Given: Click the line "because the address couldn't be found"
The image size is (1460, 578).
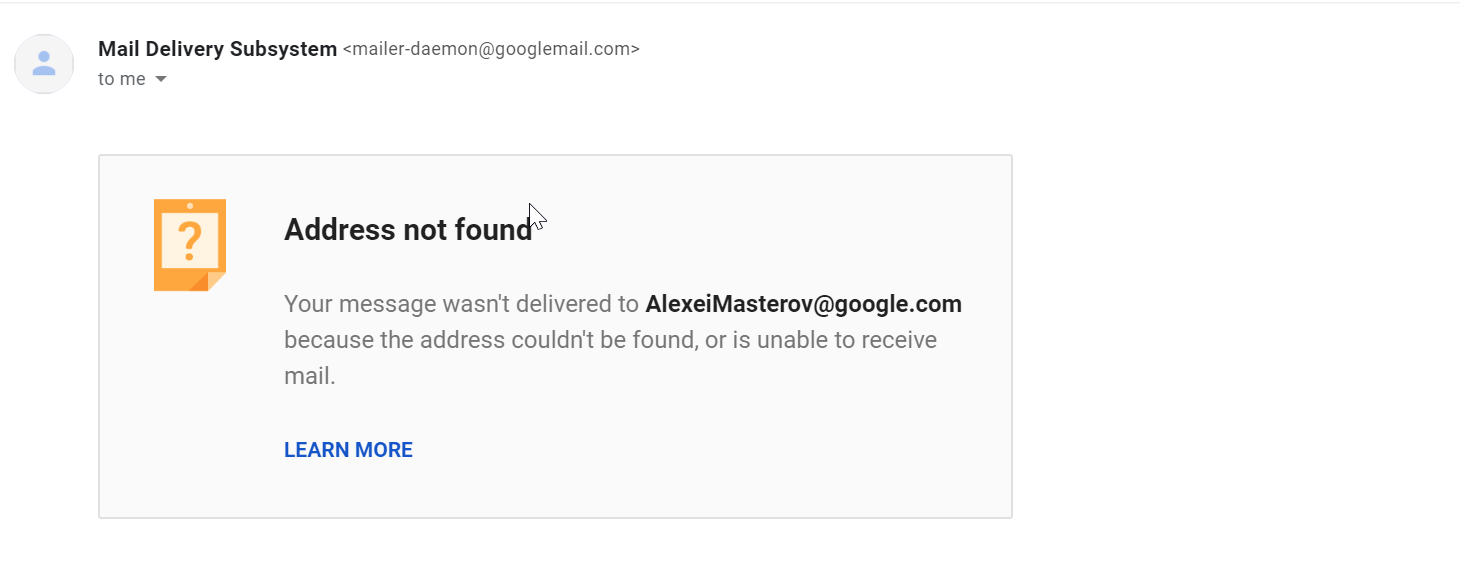Looking at the screenshot, I should click(490, 340).
